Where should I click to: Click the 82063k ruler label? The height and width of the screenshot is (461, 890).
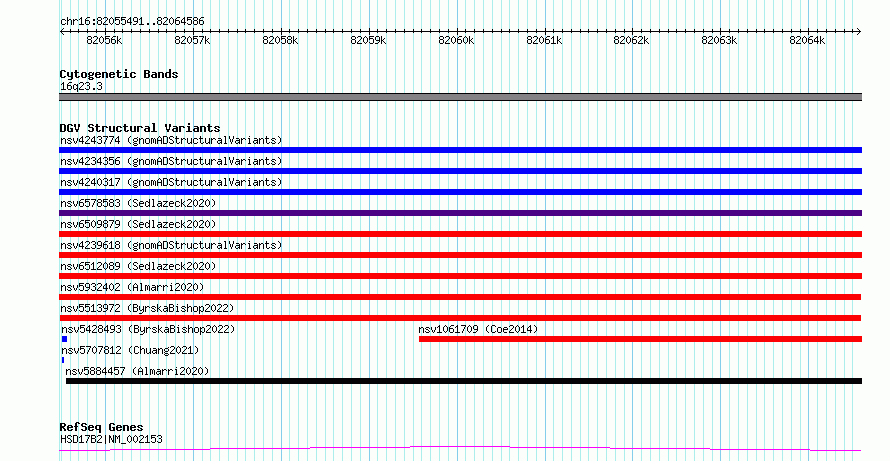coord(719,40)
